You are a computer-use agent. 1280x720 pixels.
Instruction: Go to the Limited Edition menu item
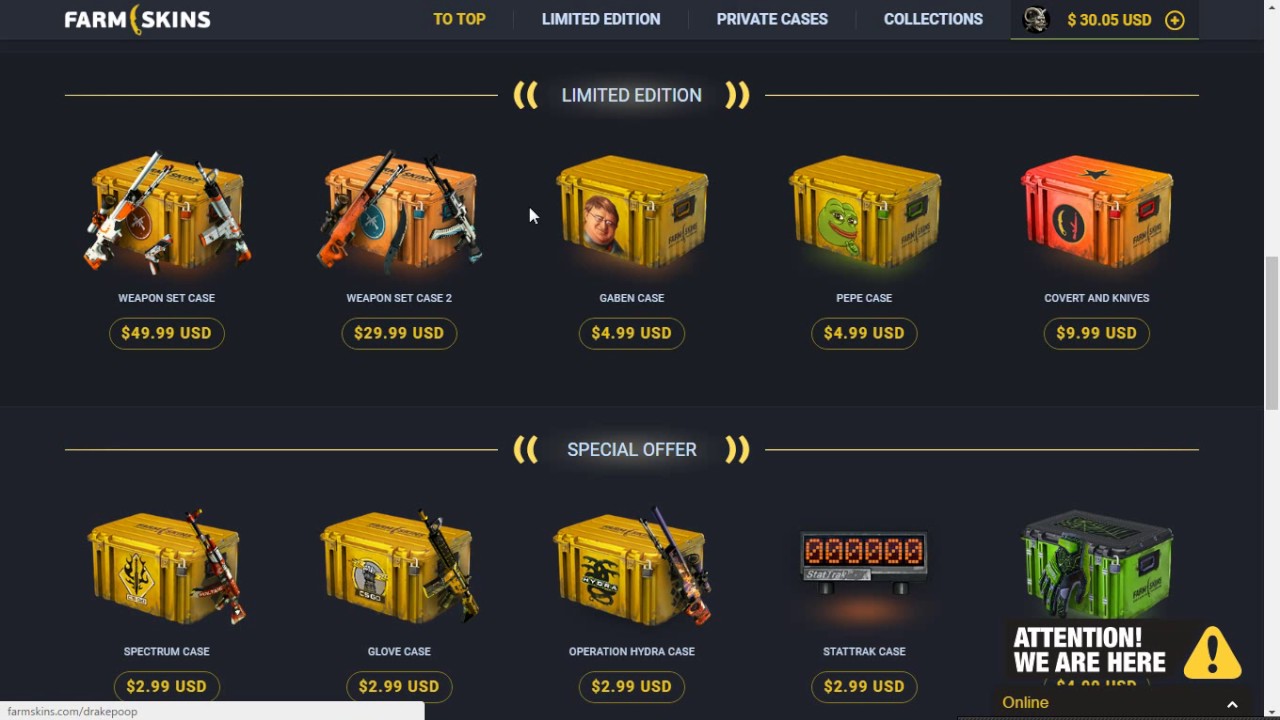[601, 19]
